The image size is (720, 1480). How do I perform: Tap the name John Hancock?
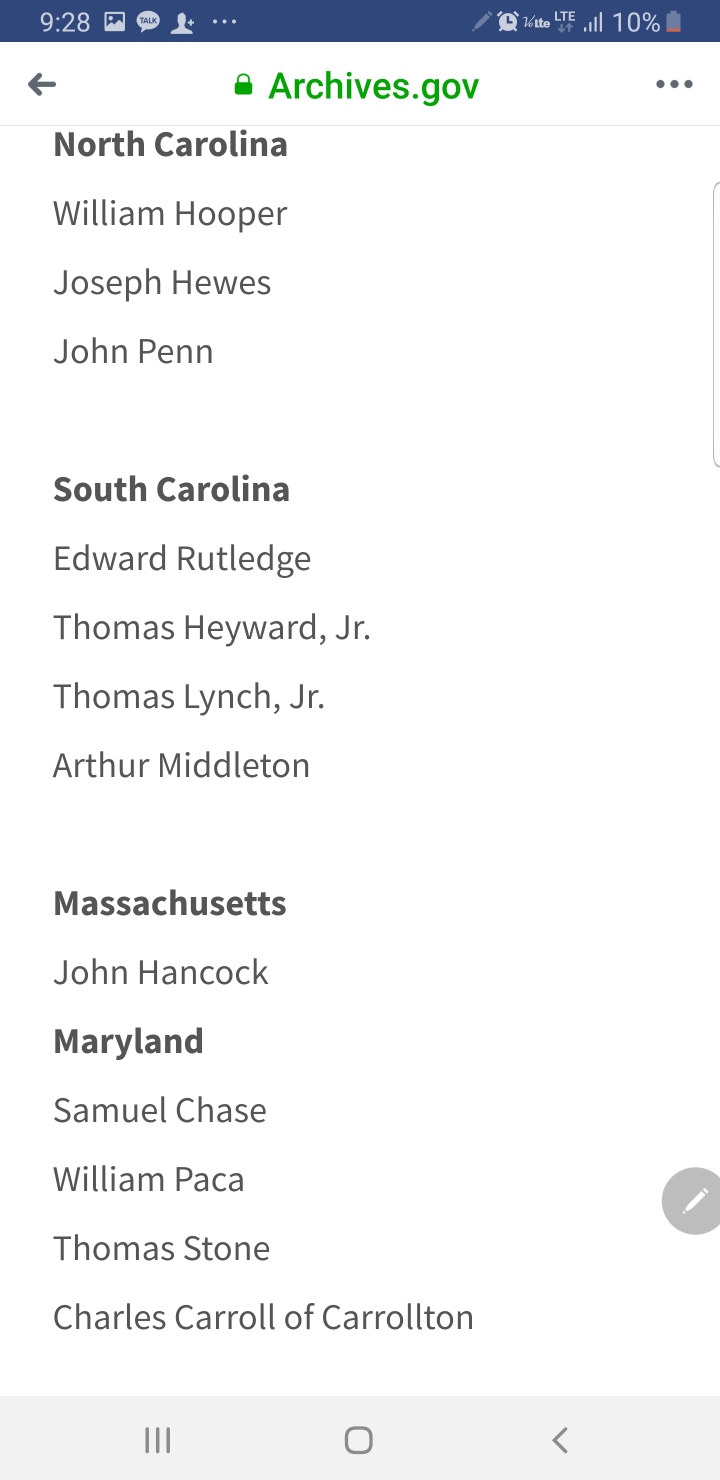[x=161, y=972]
